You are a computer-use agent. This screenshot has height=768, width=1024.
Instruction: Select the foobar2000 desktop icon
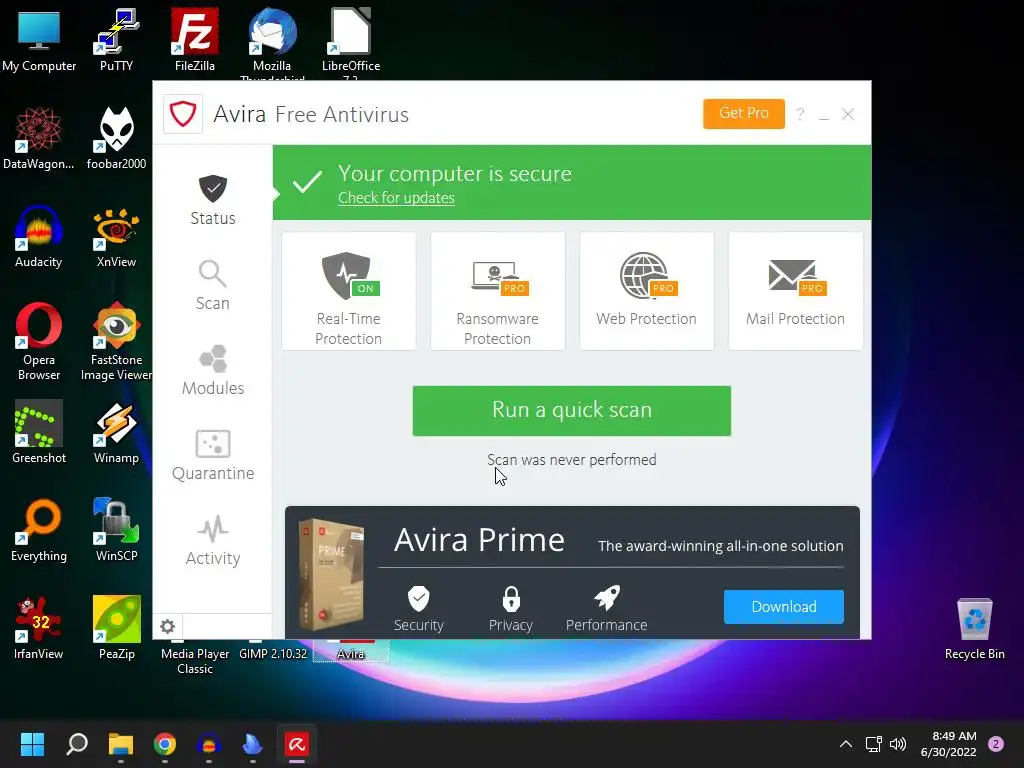tap(116, 138)
